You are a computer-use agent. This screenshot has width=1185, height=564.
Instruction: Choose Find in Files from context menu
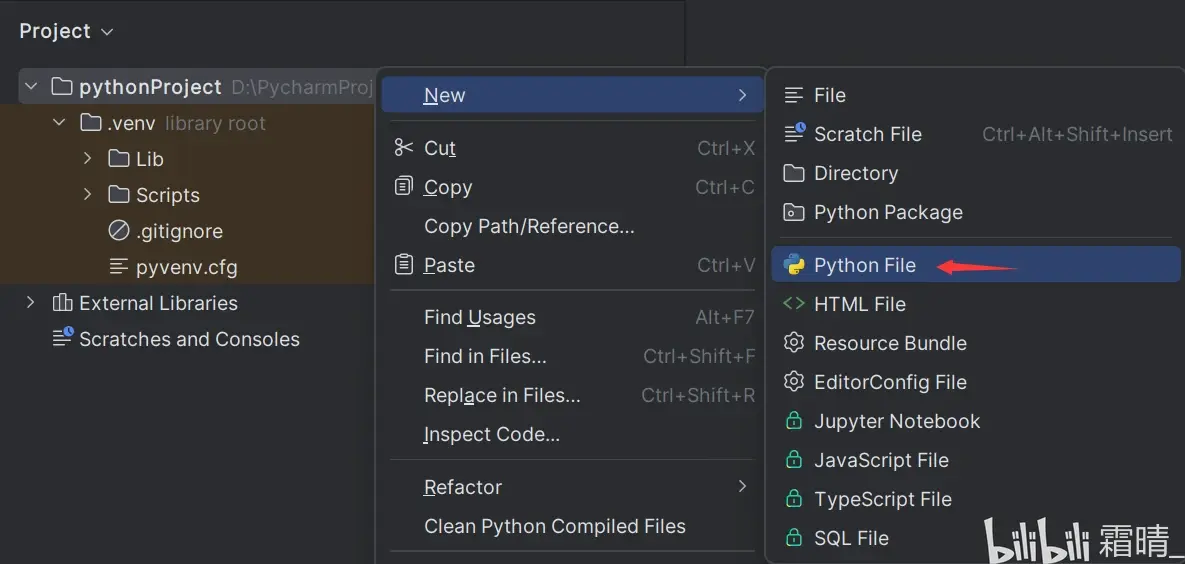(x=485, y=356)
